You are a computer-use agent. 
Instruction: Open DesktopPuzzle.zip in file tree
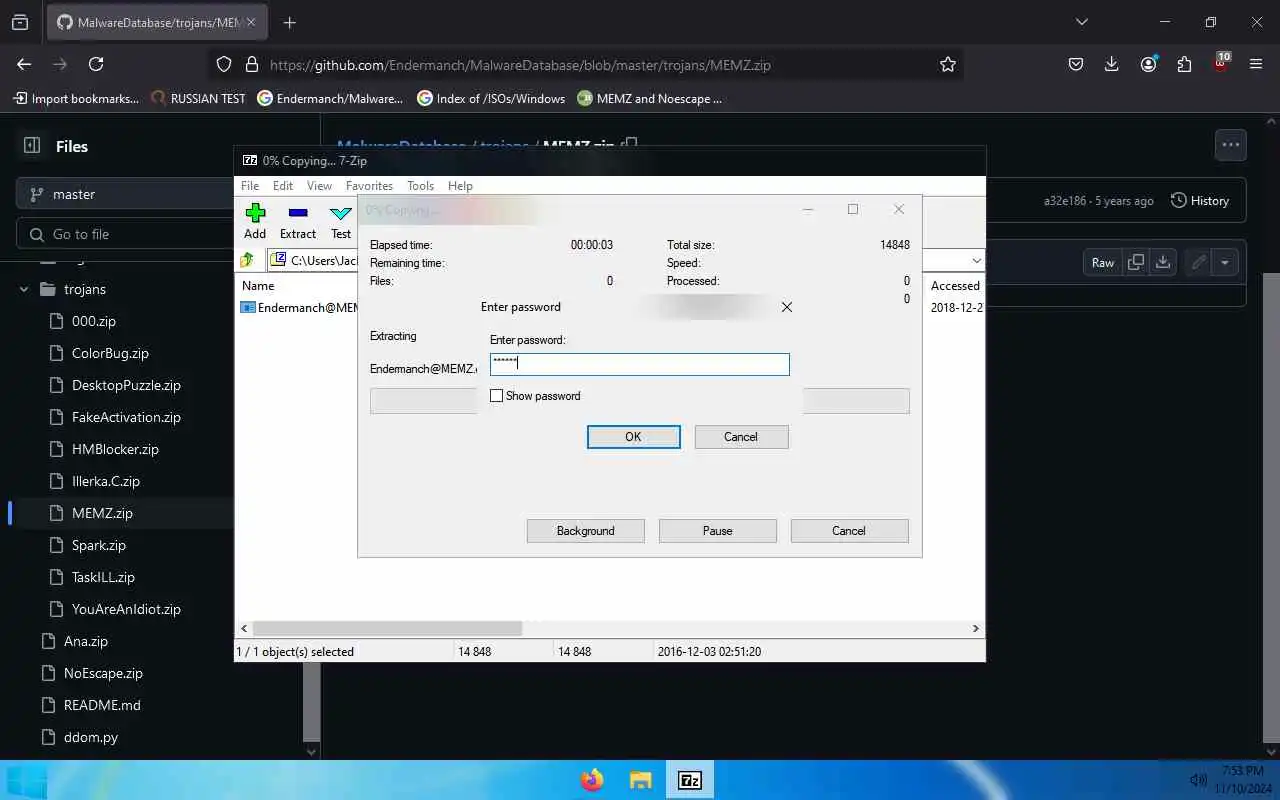point(126,385)
